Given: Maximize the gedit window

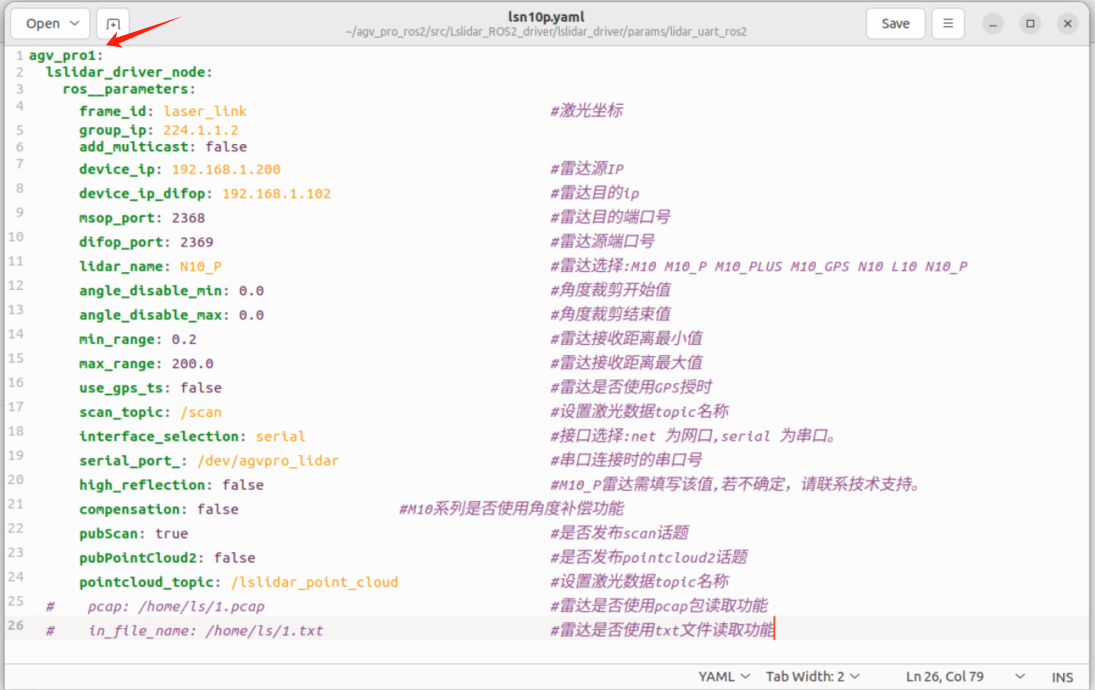Looking at the screenshot, I should point(1030,24).
